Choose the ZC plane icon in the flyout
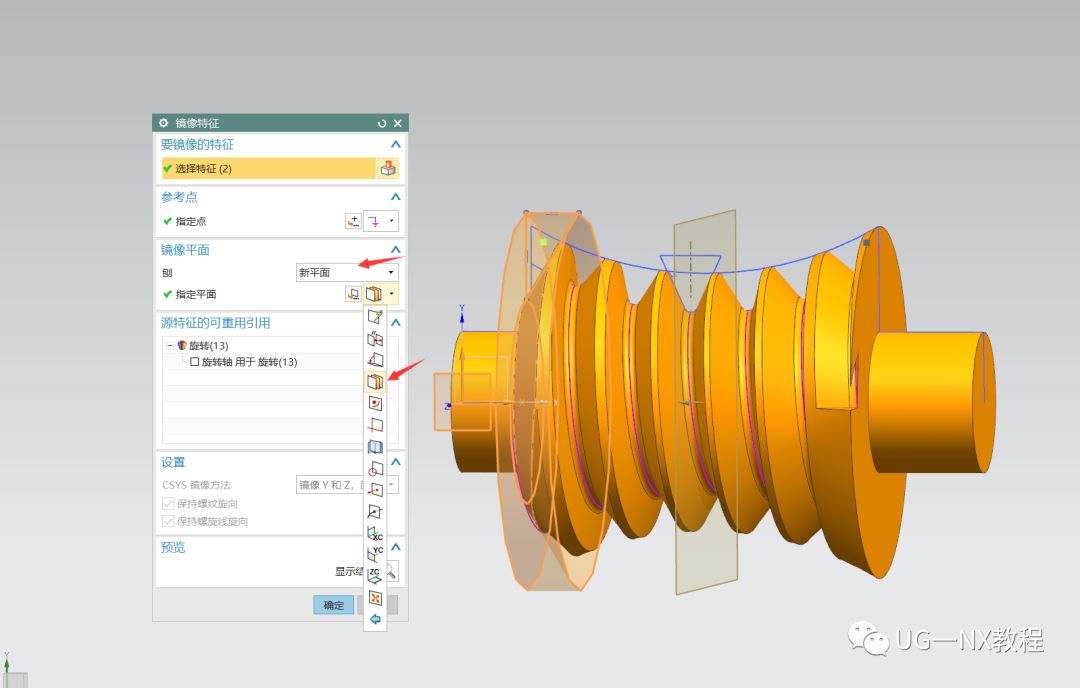Image resolution: width=1080 pixels, height=688 pixels. (375, 576)
